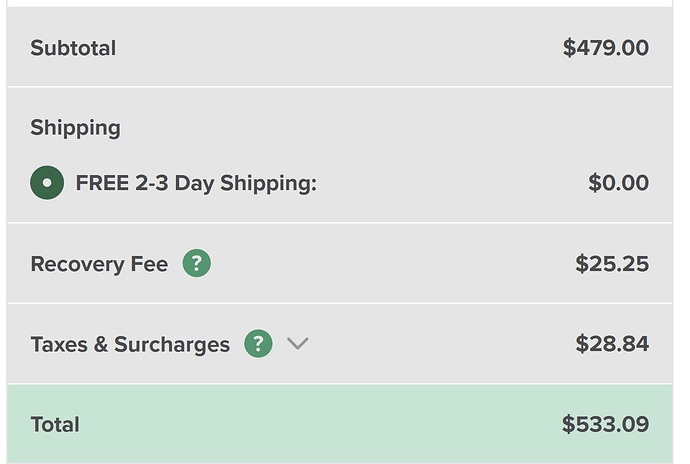690x464 pixels.
Task: Click the Total label
Action: tap(55, 425)
